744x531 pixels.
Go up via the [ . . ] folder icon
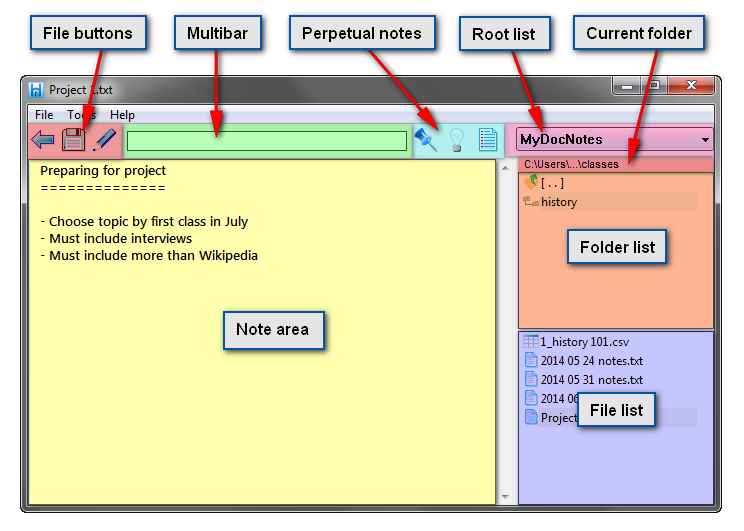tap(531, 182)
